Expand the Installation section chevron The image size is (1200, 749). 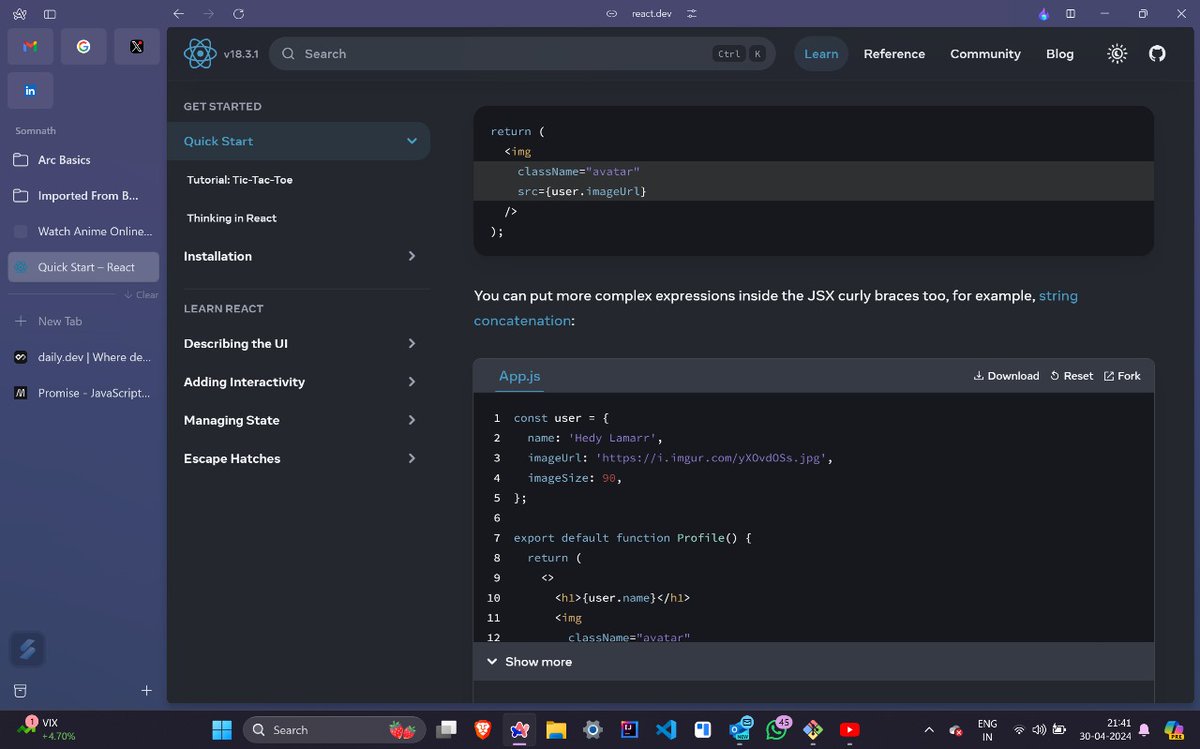412,256
